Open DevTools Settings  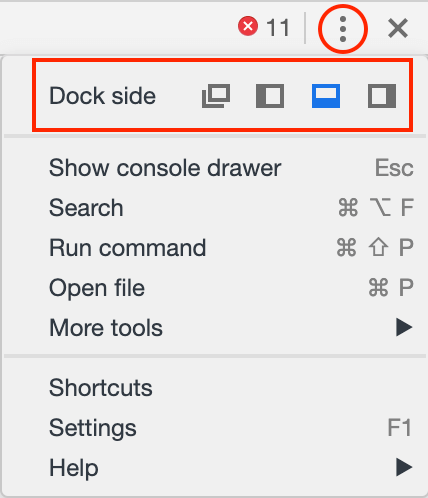tap(215, 428)
